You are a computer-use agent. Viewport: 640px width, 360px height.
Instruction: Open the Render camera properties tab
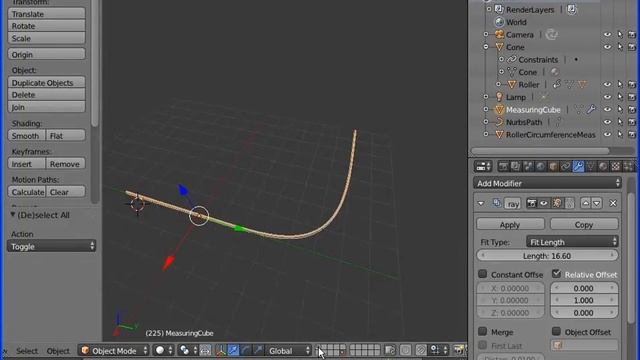tap(503, 167)
